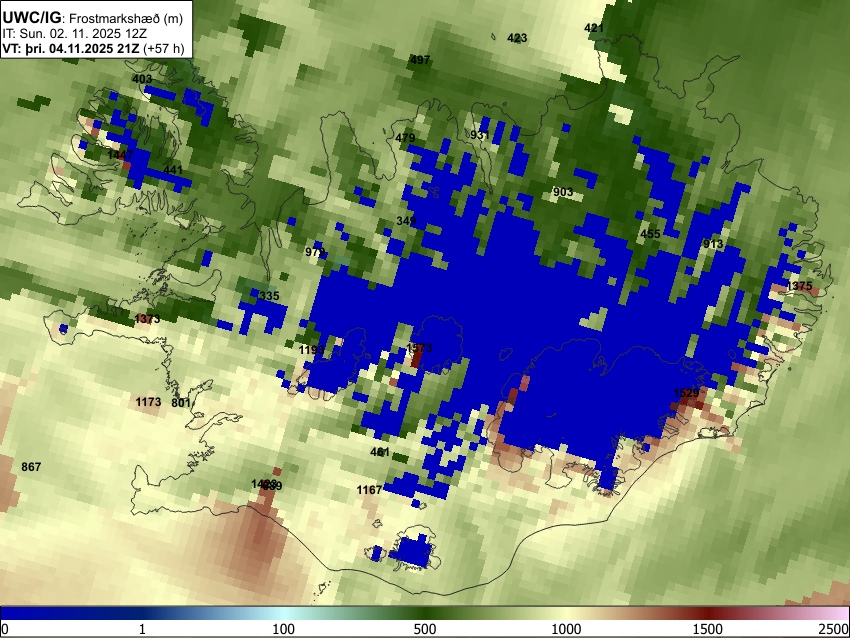Click the dark green scale segment above 500

tap(424, 613)
